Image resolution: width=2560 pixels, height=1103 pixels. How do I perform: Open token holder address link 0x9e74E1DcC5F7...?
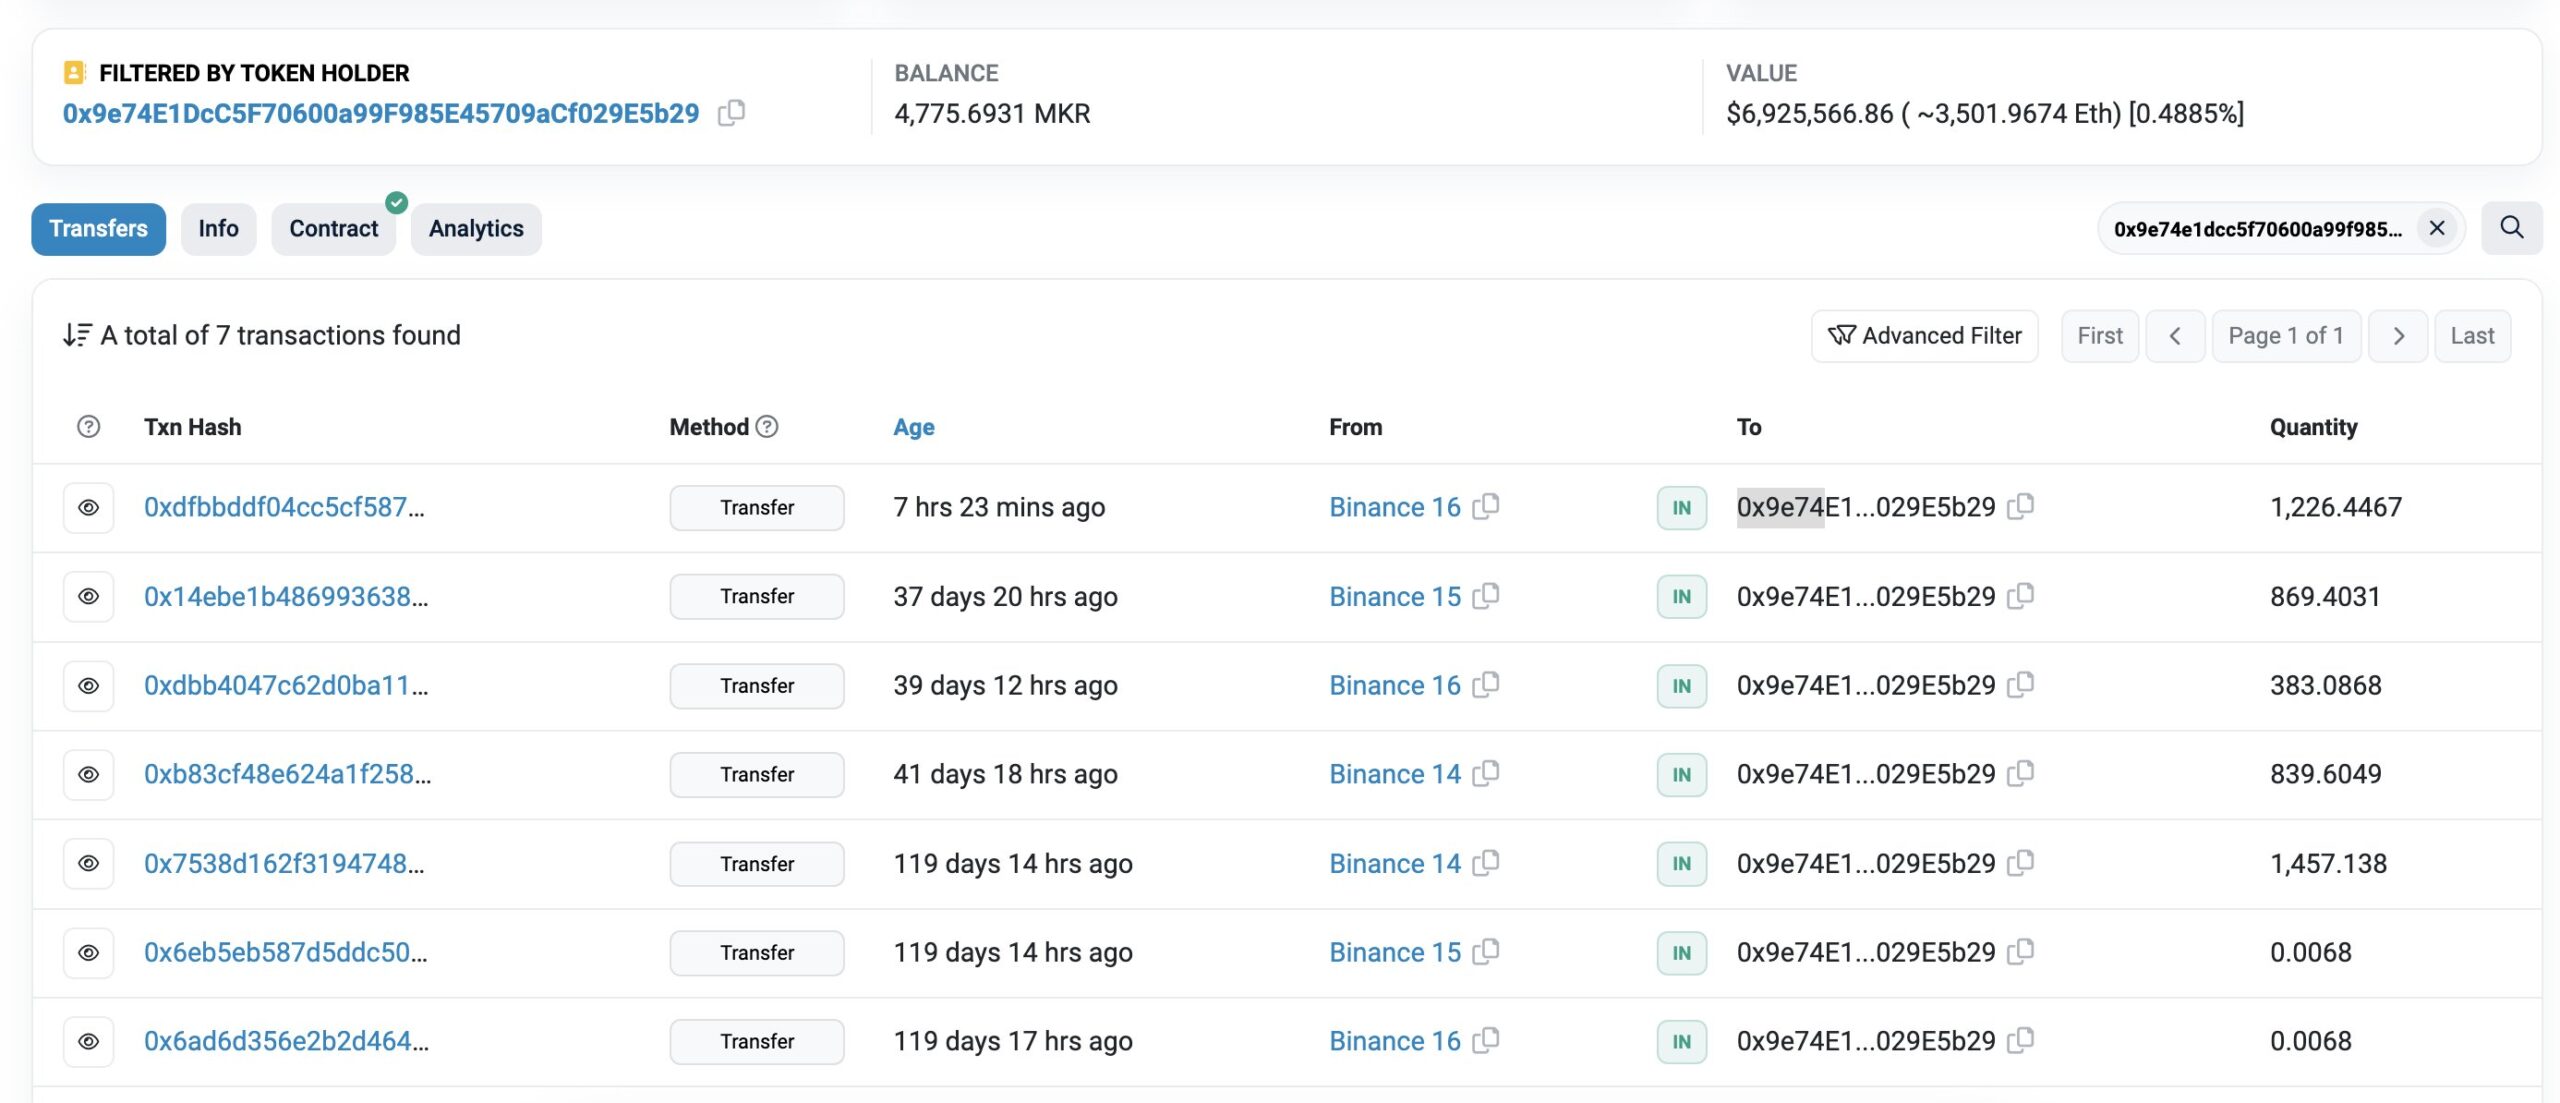(381, 113)
